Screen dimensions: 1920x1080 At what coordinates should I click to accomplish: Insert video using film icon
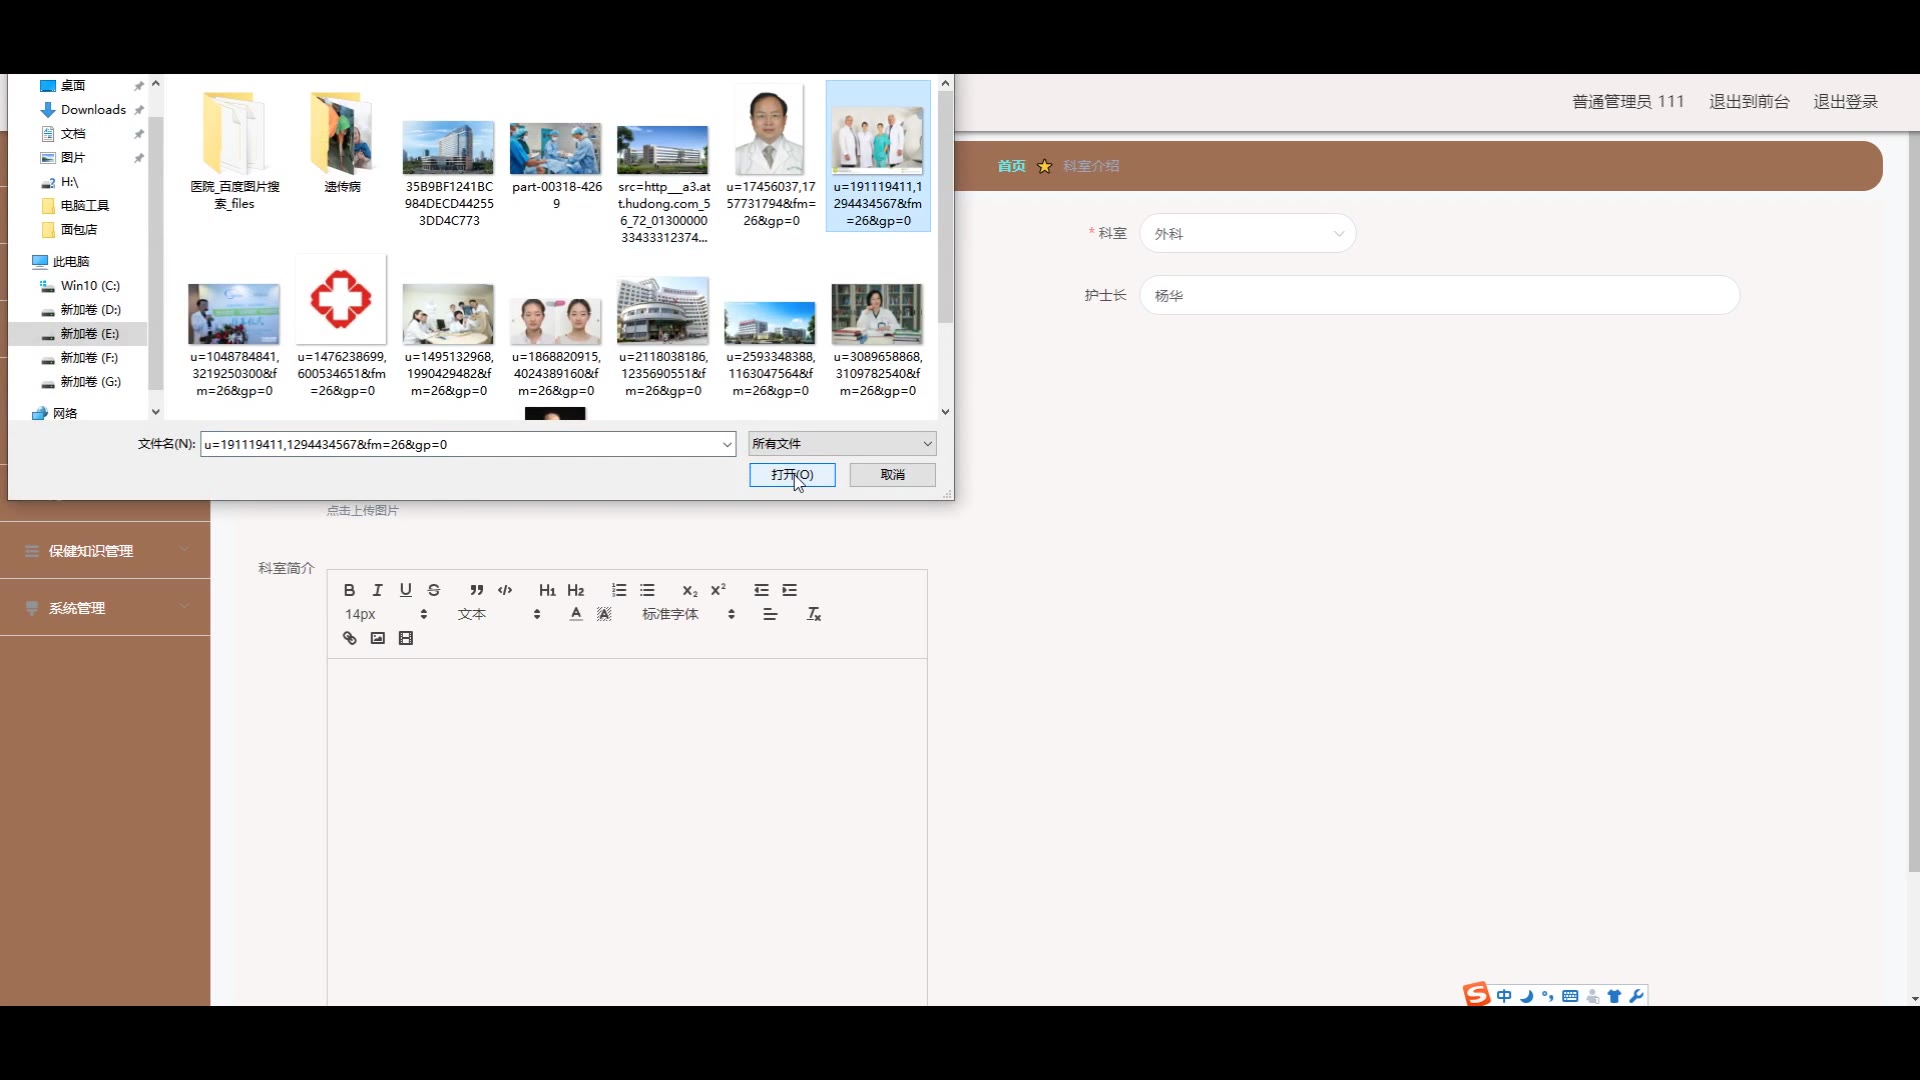[405, 638]
